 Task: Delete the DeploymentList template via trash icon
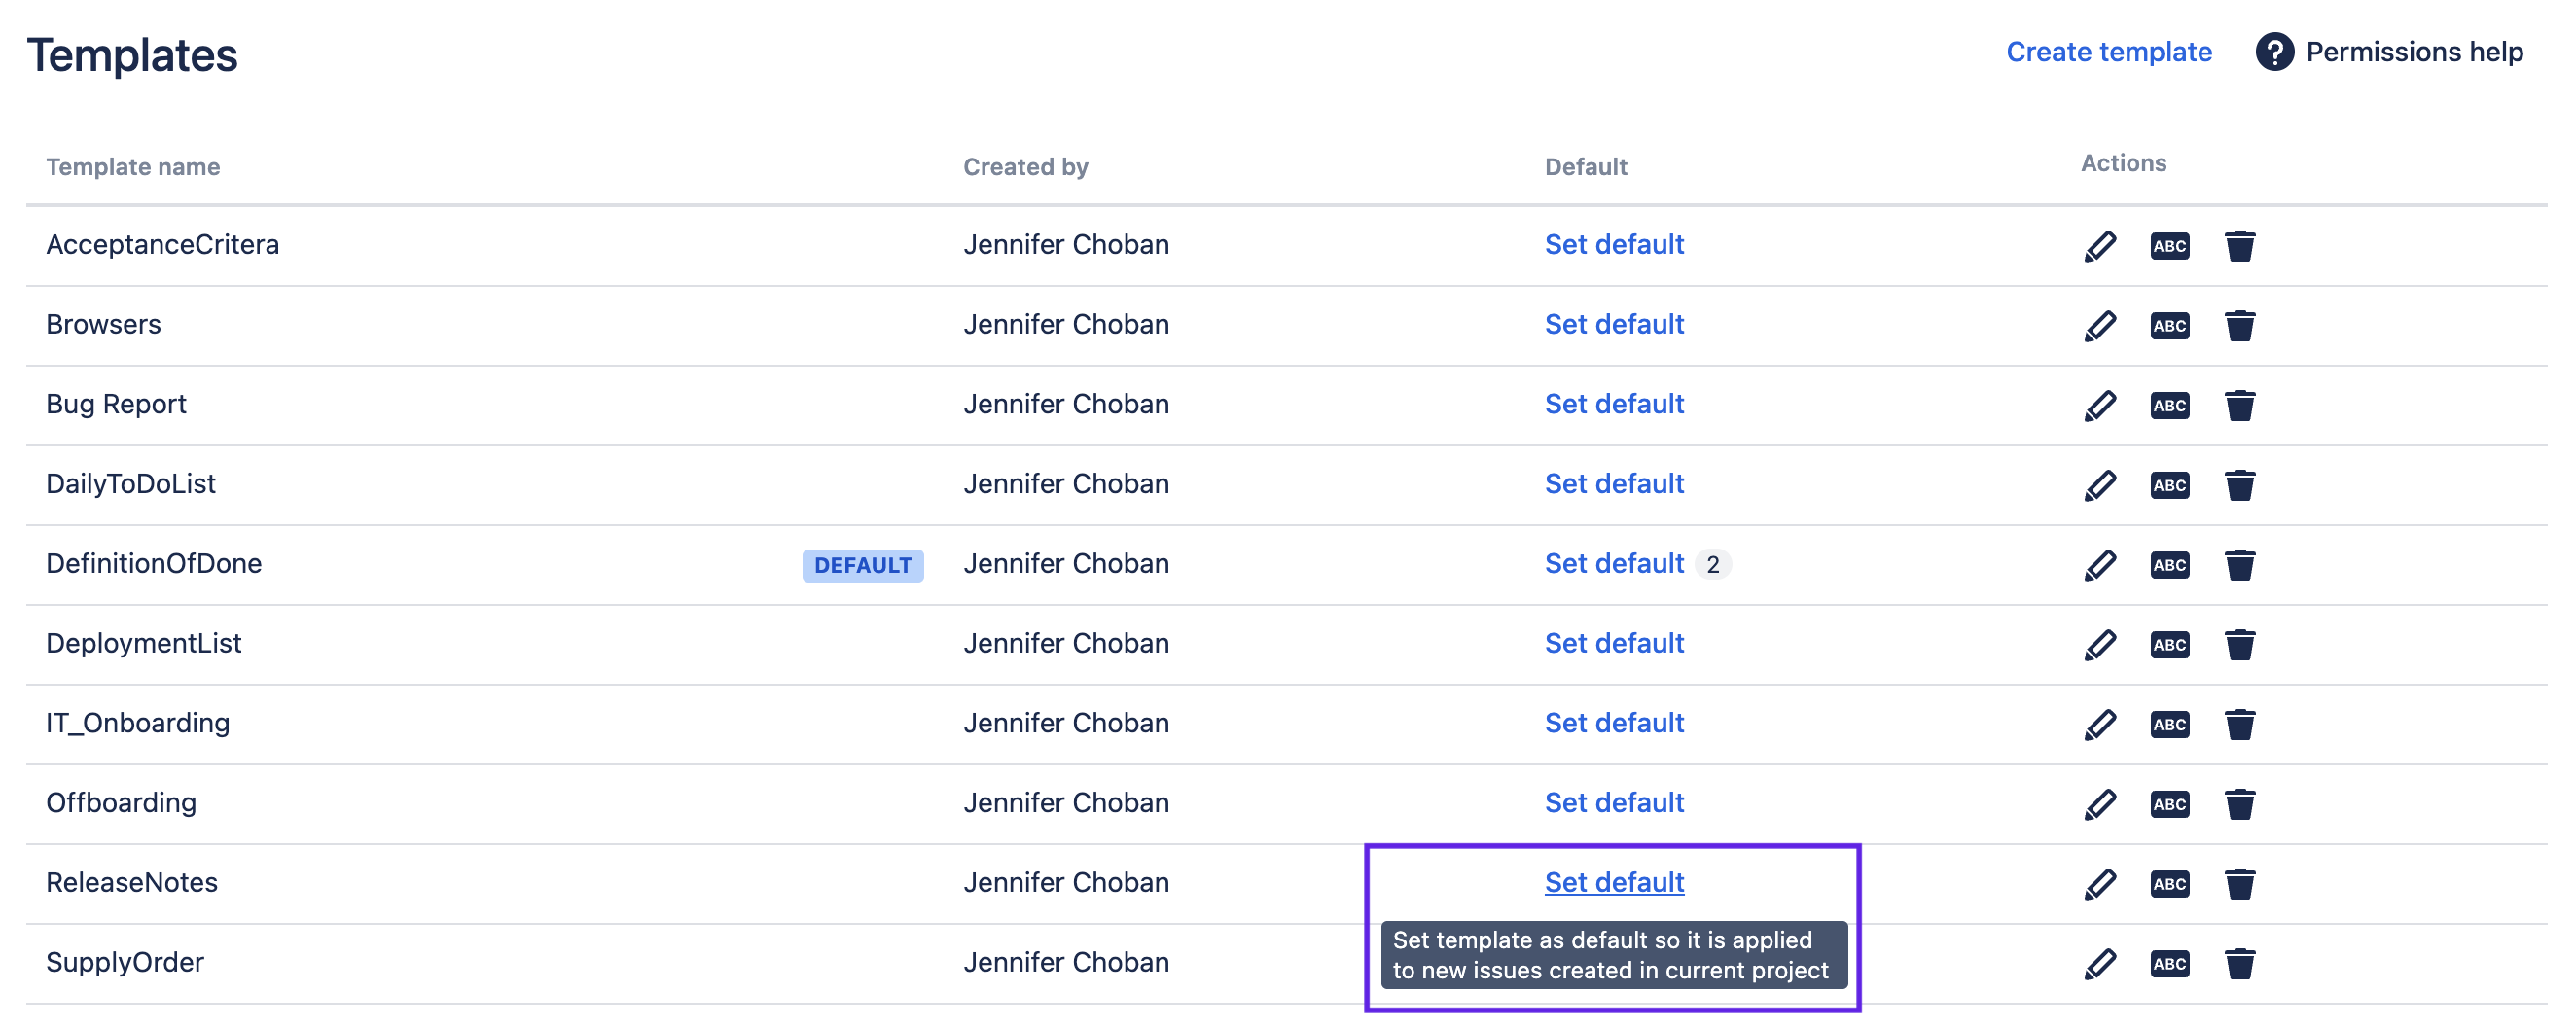[x=2239, y=645]
